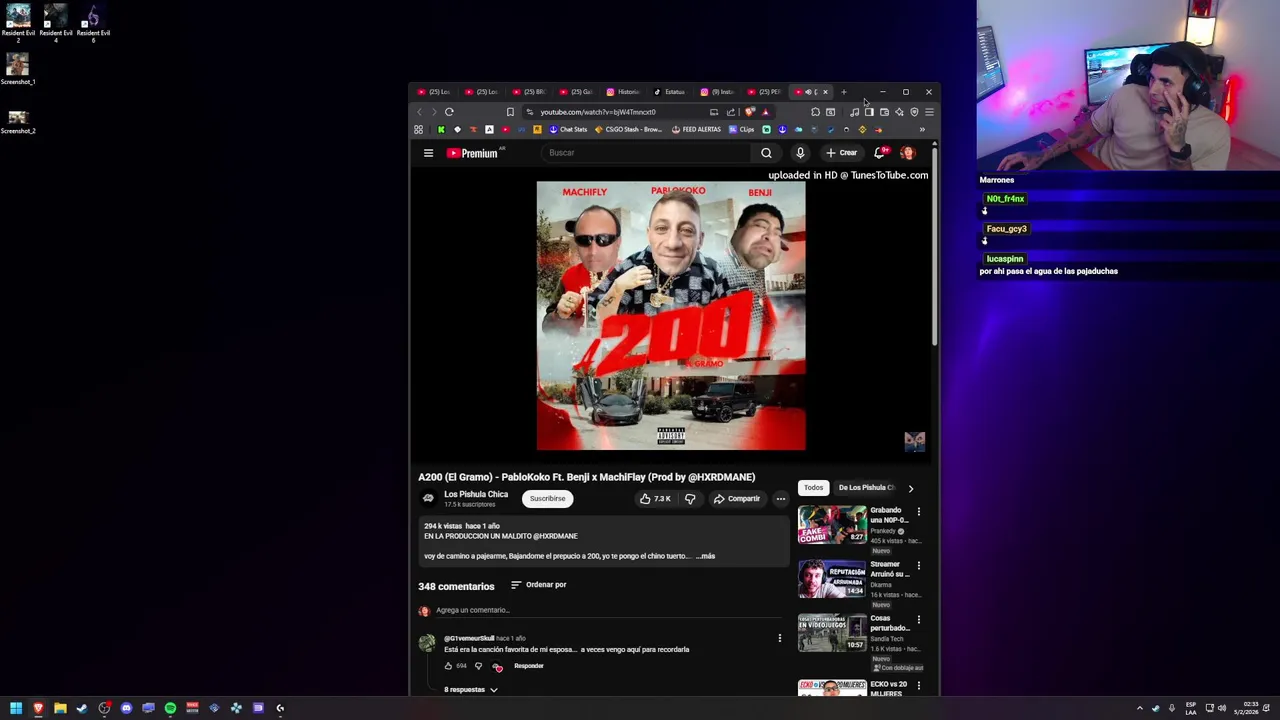Bookmark this page via bookmark icon
The height and width of the screenshot is (720, 1280).
[510, 112]
